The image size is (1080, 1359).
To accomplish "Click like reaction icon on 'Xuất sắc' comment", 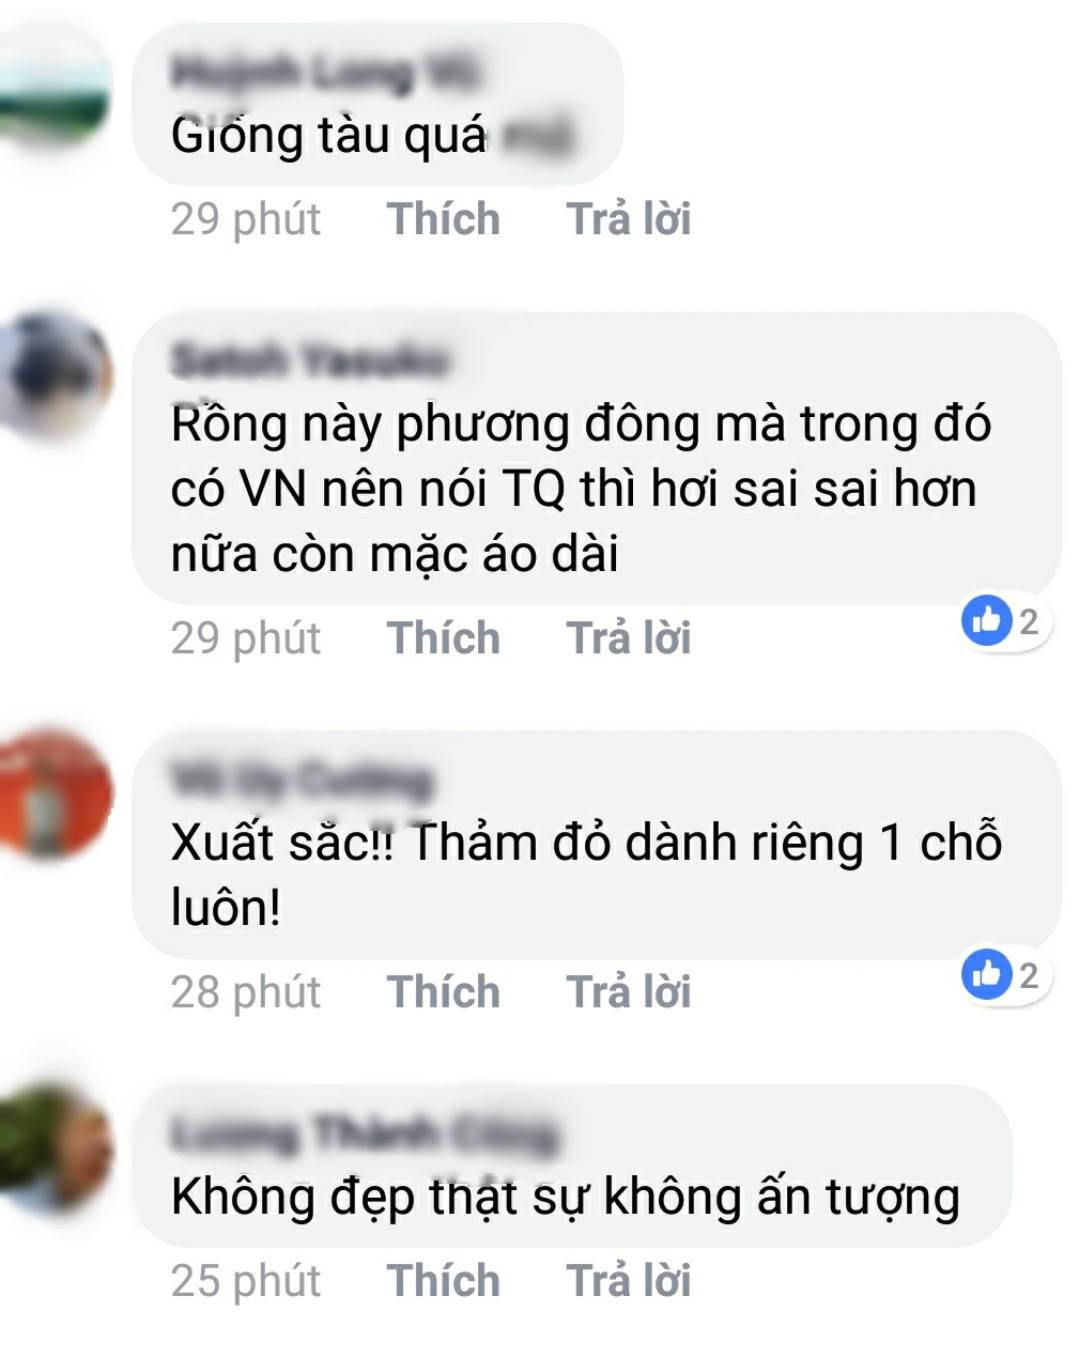I will 987,974.
